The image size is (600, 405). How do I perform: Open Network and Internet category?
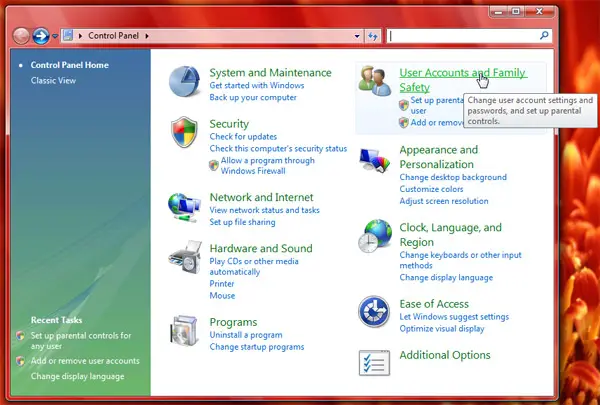(261, 198)
